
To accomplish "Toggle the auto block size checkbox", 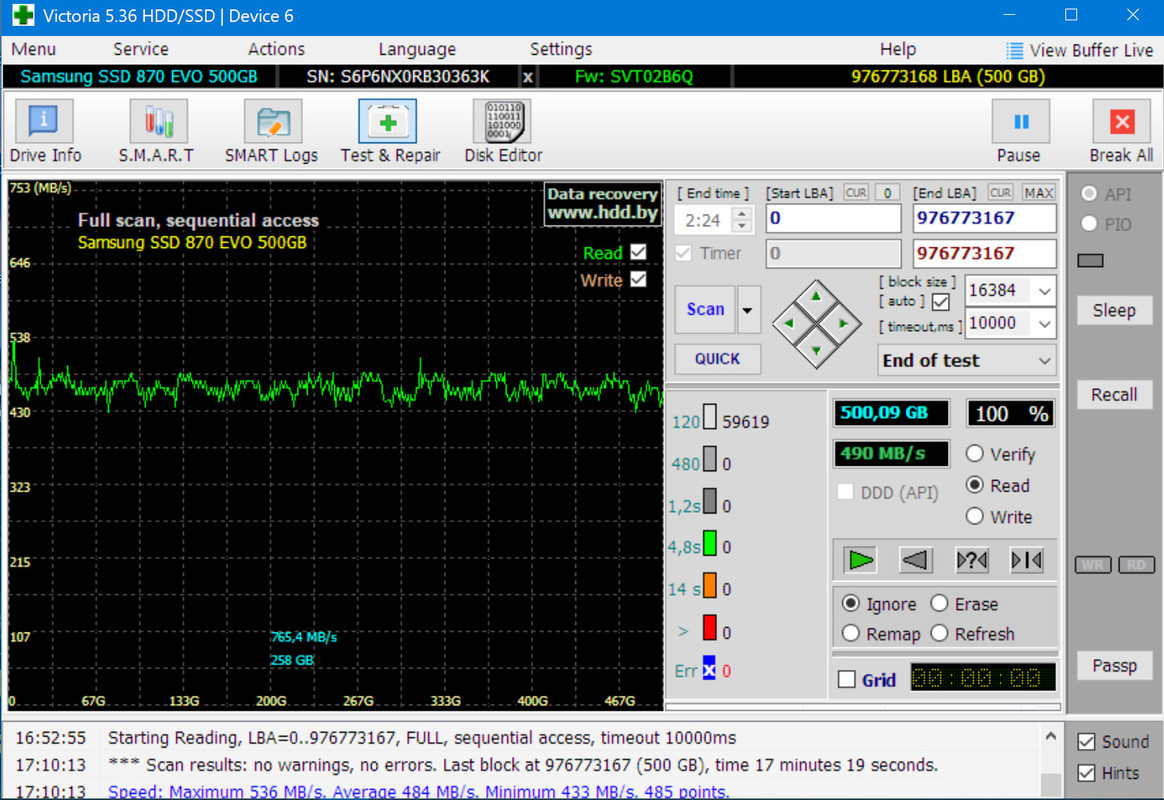I will pos(941,302).
